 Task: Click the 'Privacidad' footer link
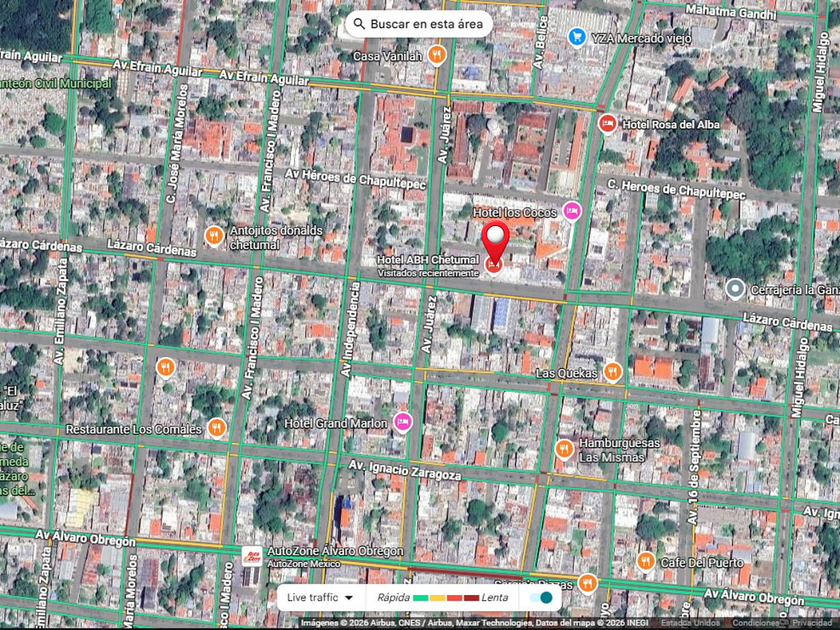coord(812,623)
